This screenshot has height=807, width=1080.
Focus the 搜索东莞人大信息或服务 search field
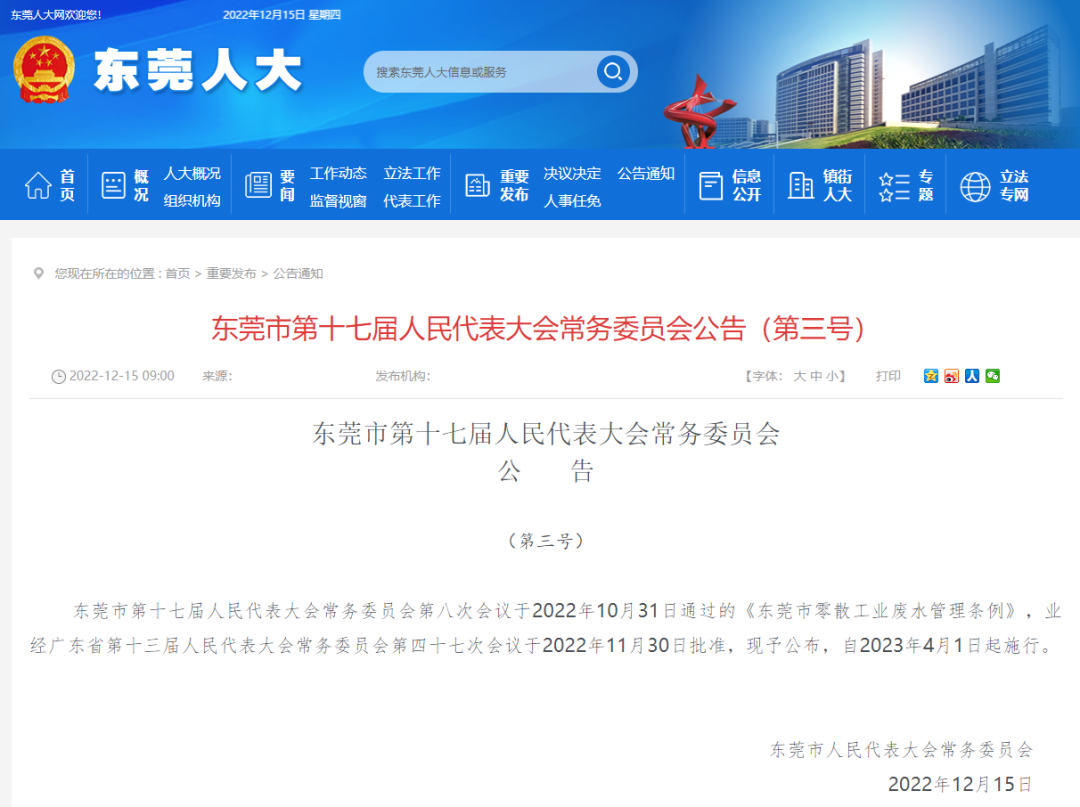pos(482,72)
